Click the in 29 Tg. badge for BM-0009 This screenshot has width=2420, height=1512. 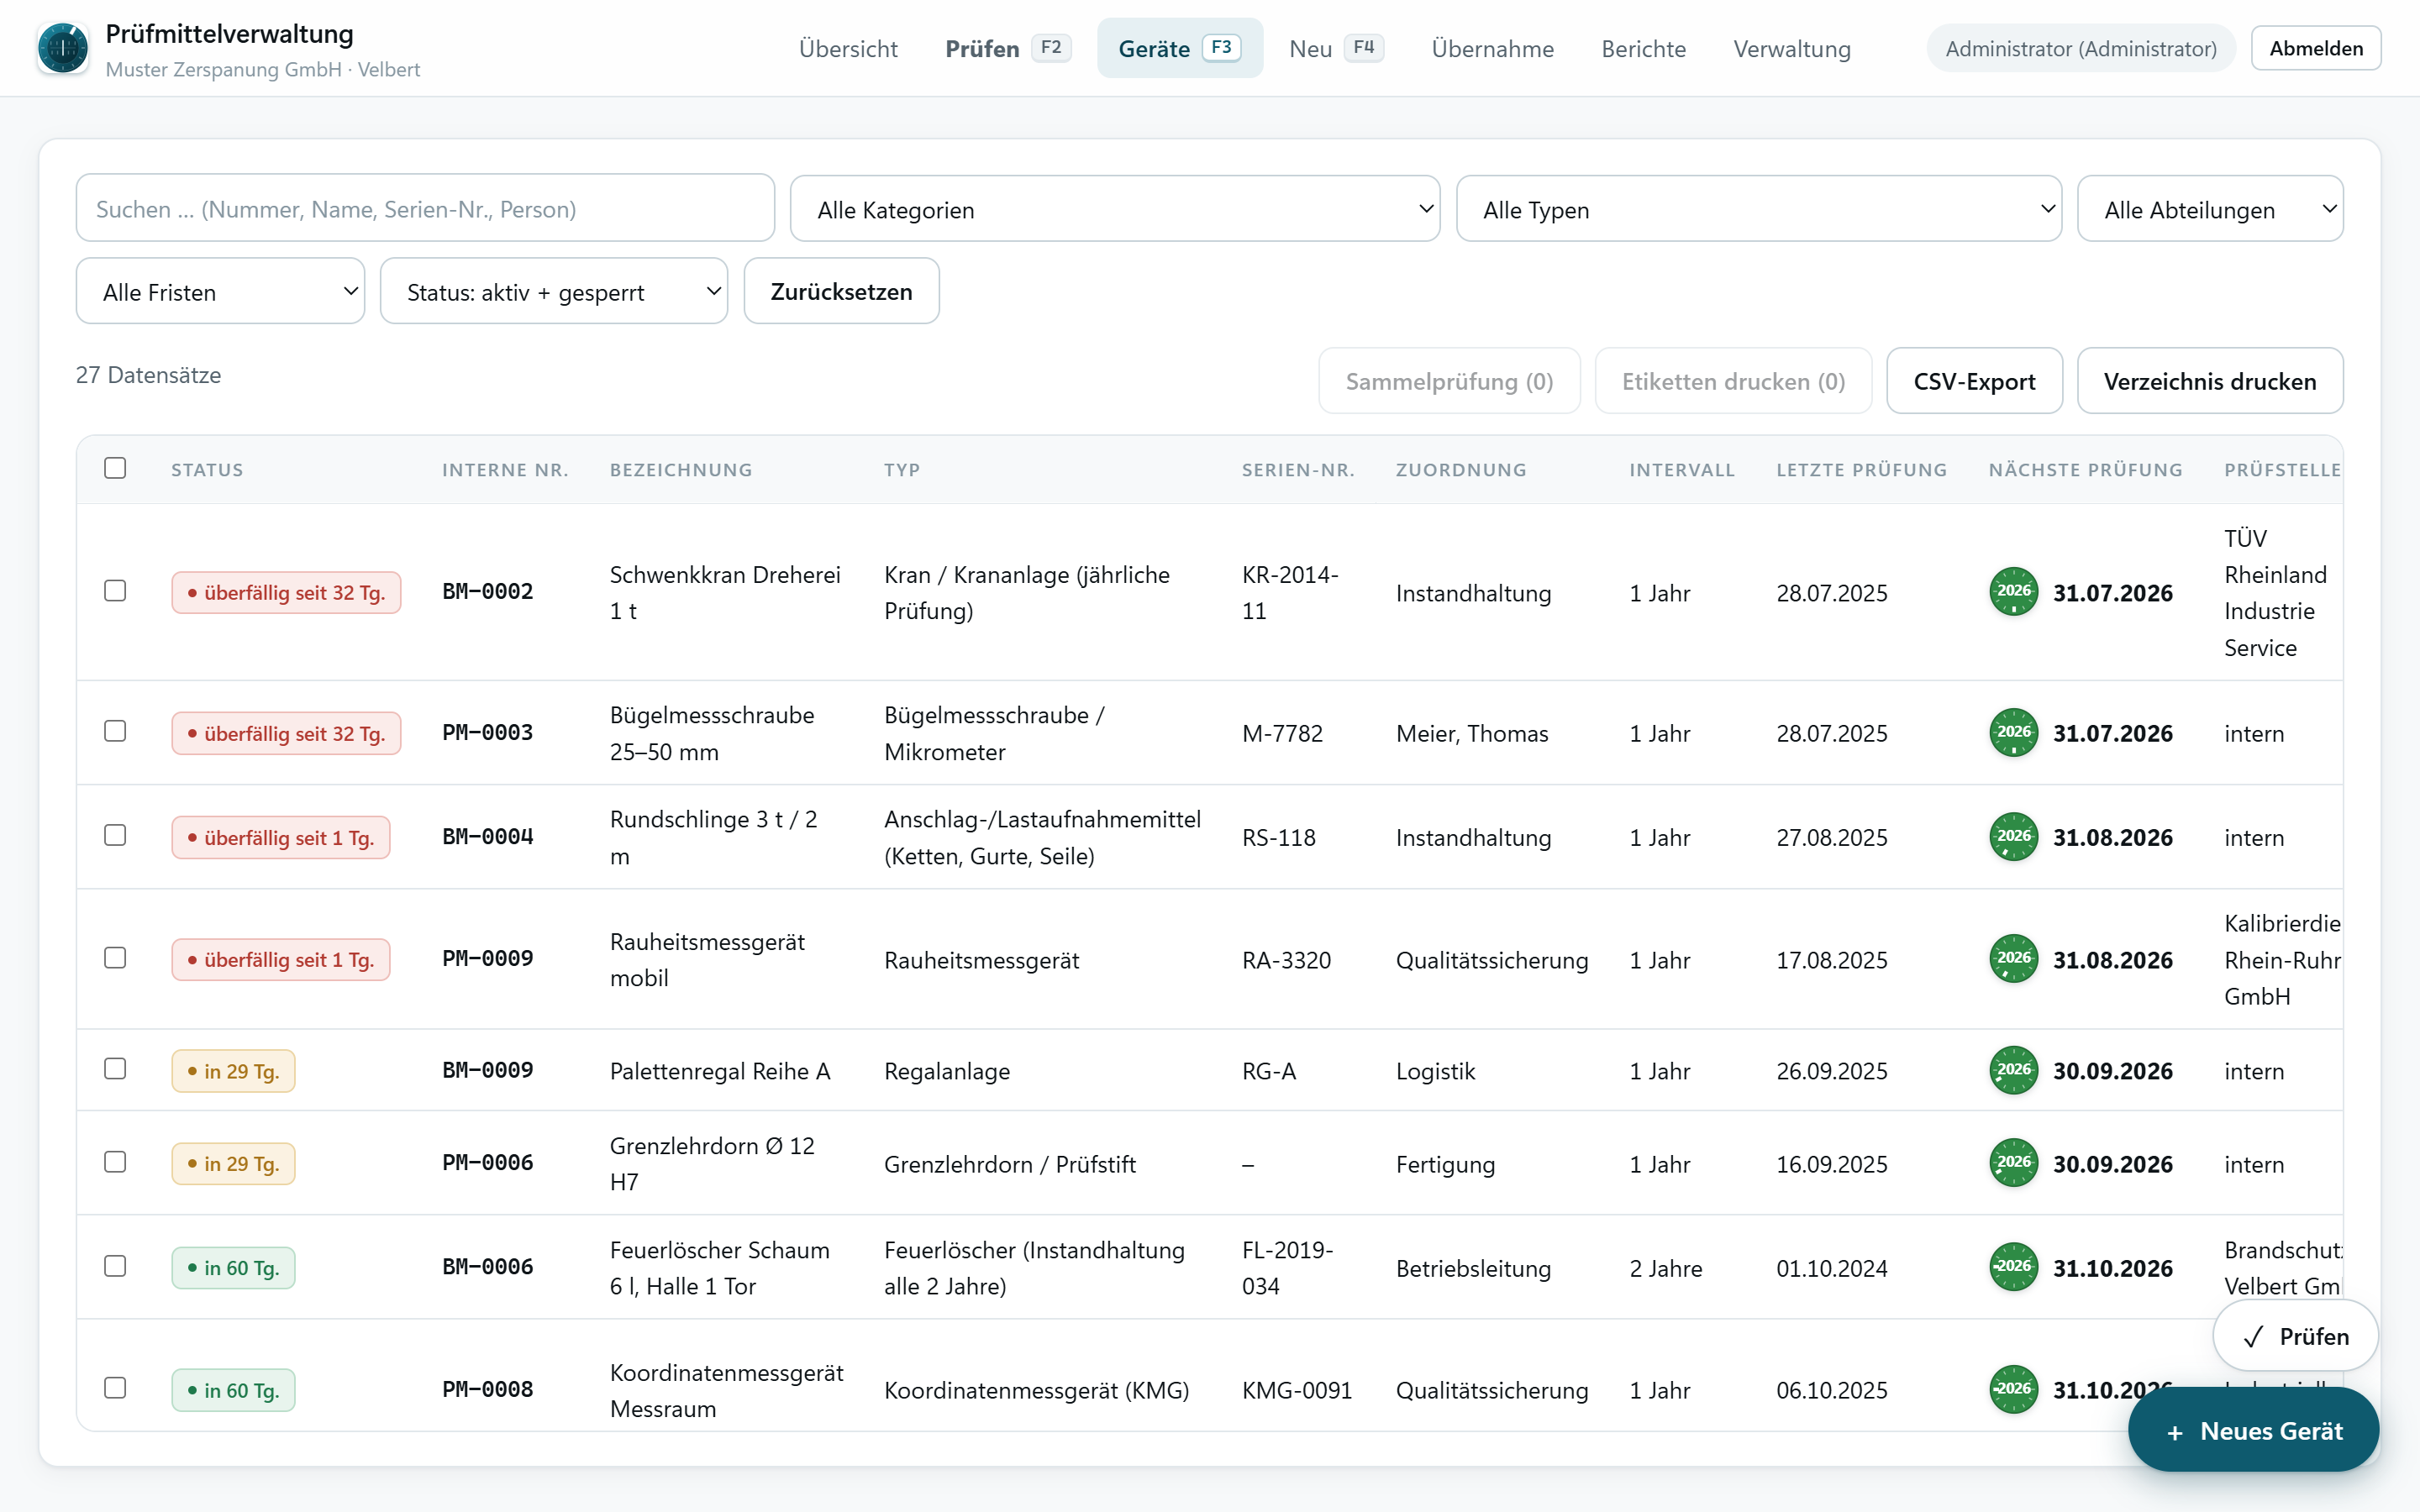pyautogui.click(x=233, y=1070)
